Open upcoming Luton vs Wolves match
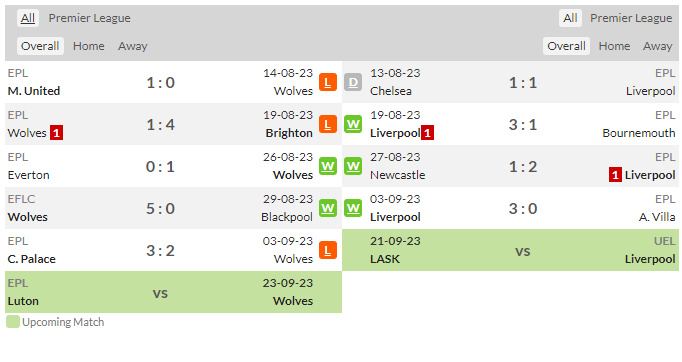682x362 pixels. point(173,292)
